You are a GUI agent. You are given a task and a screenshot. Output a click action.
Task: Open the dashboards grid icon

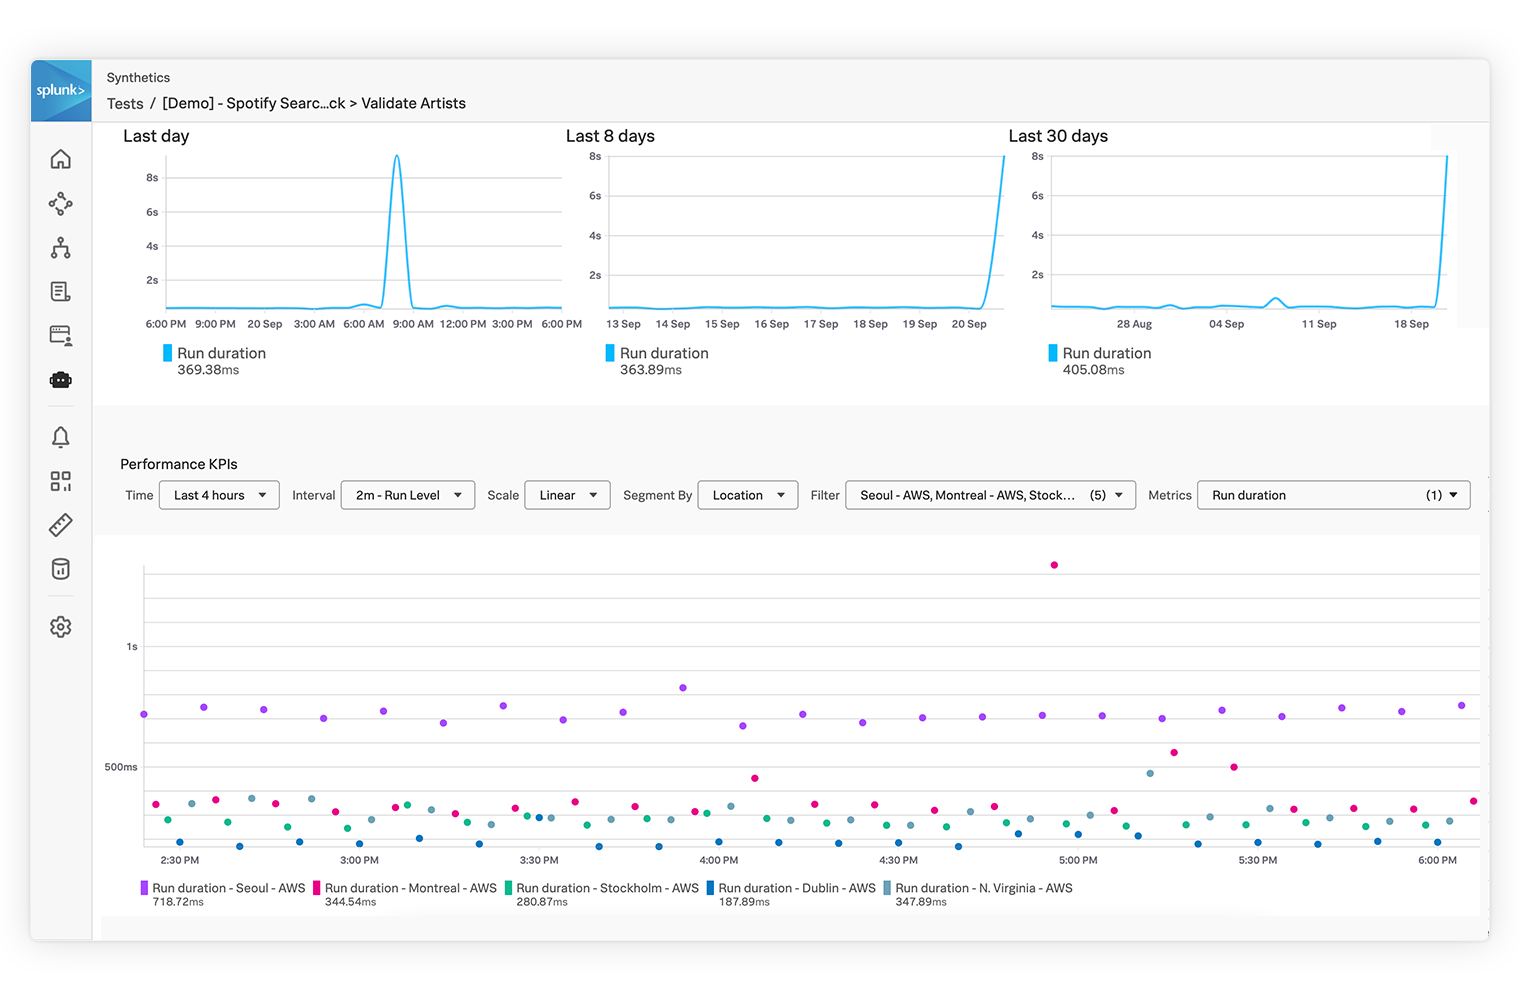pyautogui.click(x=61, y=481)
